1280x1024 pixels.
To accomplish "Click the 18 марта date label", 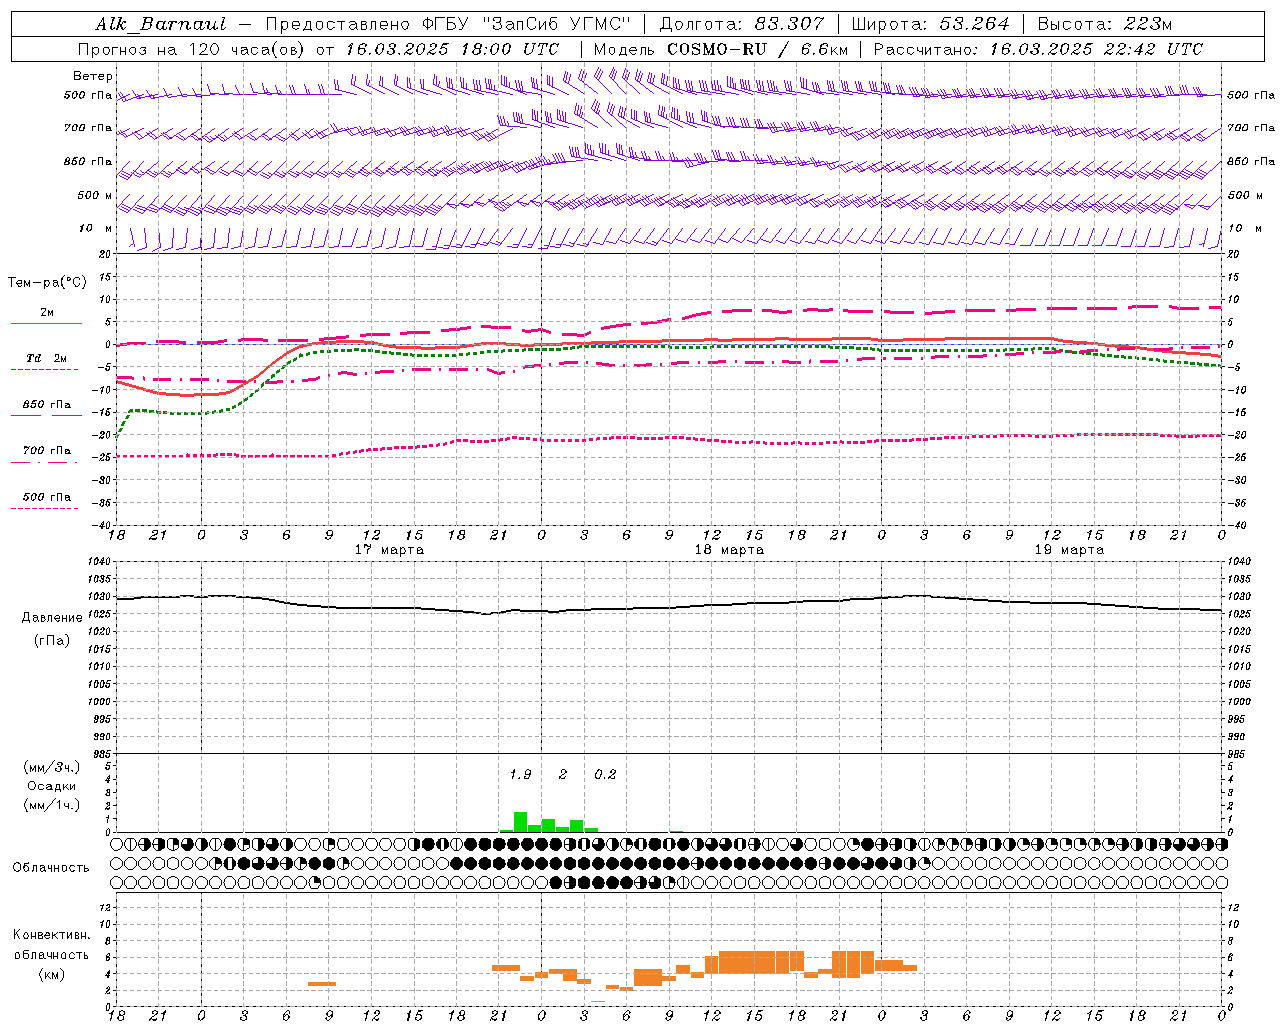I will (729, 550).
